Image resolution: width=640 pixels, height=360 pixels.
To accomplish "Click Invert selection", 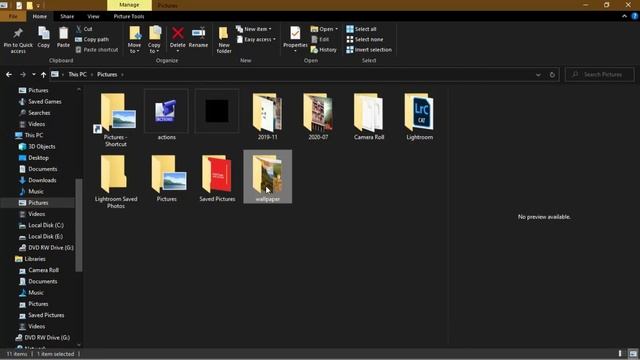I will tap(369, 50).
